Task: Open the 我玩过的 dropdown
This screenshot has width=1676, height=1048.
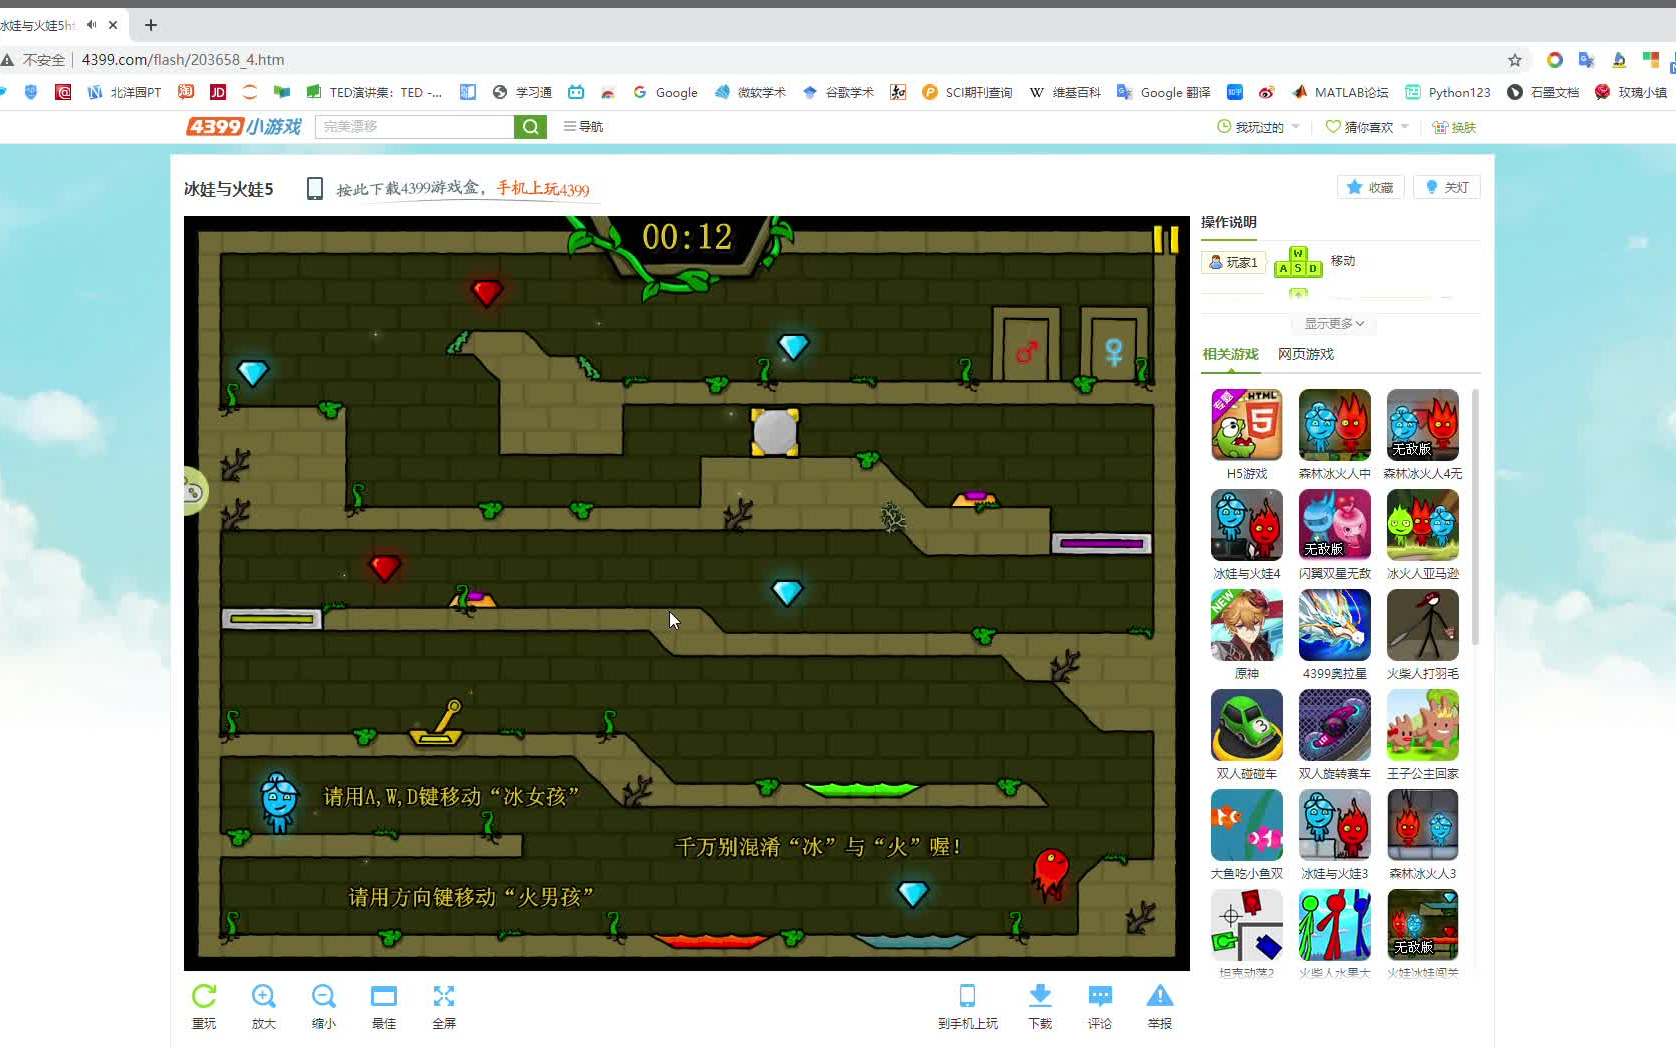Action: [x=1258, y=127]
